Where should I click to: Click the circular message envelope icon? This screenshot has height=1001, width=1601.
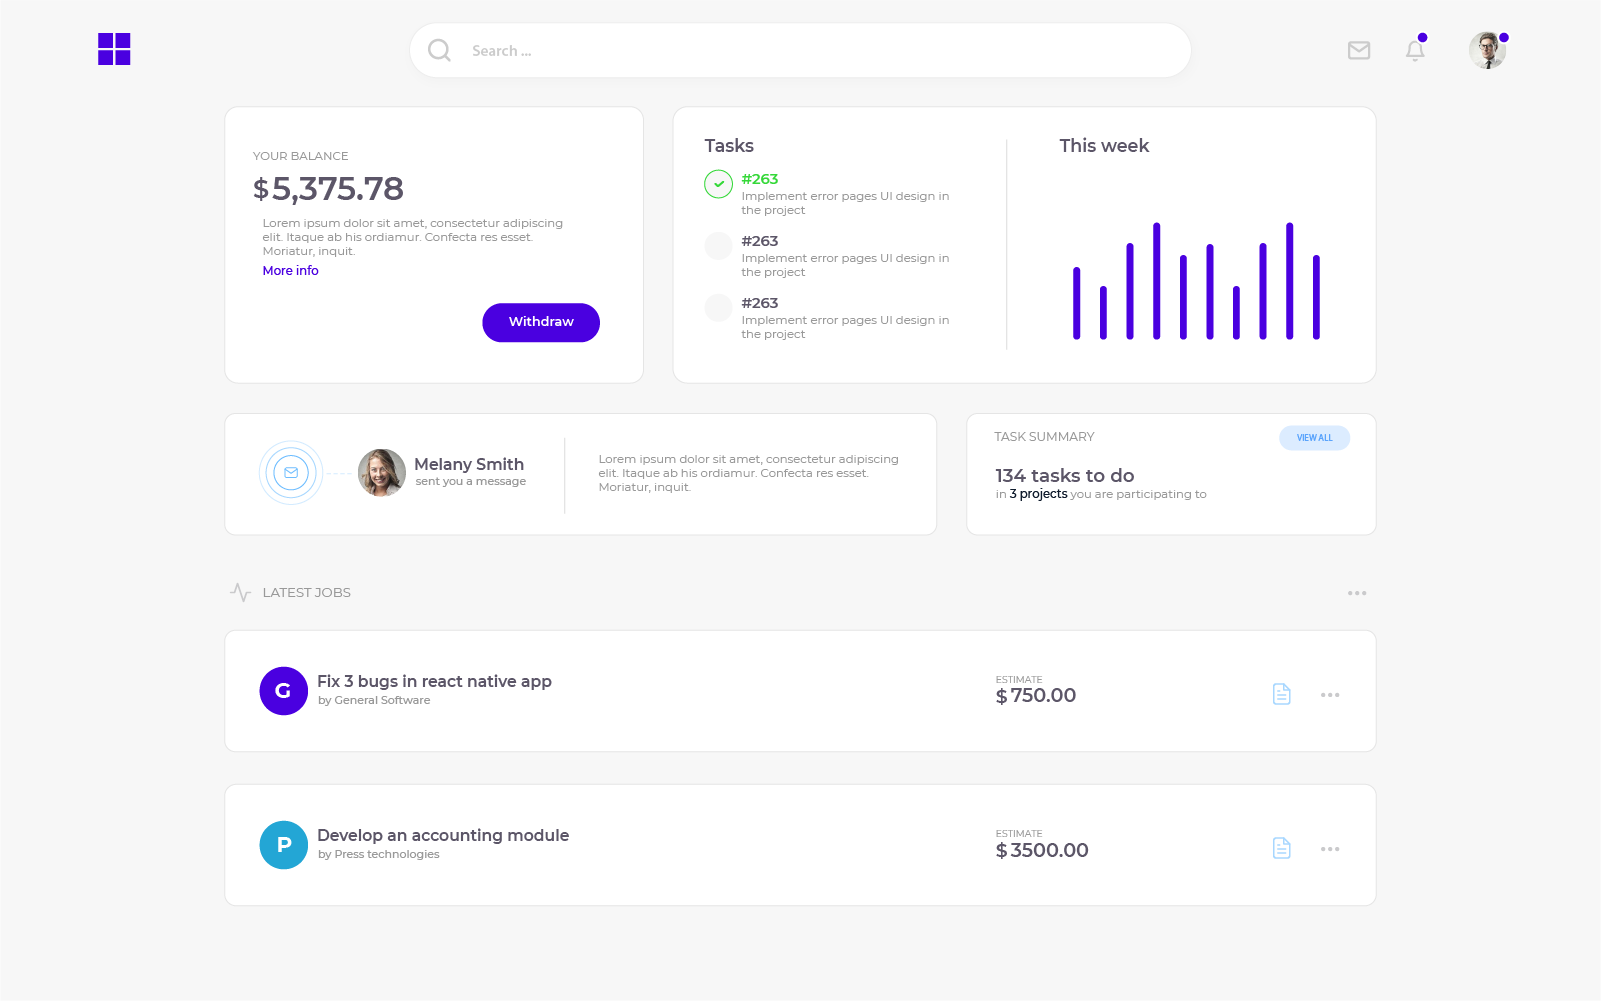(291, 473)
